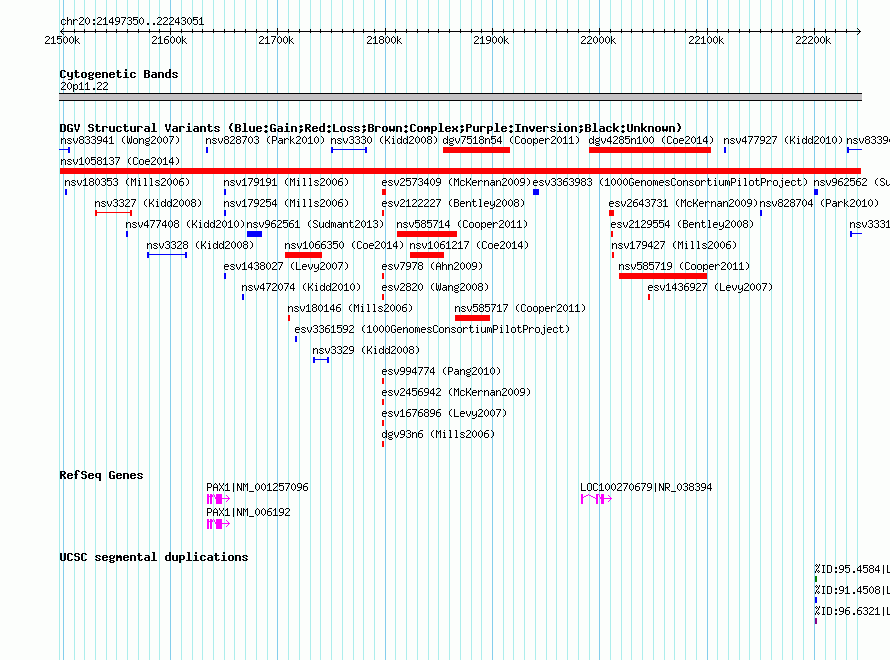890x660 pixels.
Task: Click the esv1676896 (Levy2007) label
Action: point(444,413)
